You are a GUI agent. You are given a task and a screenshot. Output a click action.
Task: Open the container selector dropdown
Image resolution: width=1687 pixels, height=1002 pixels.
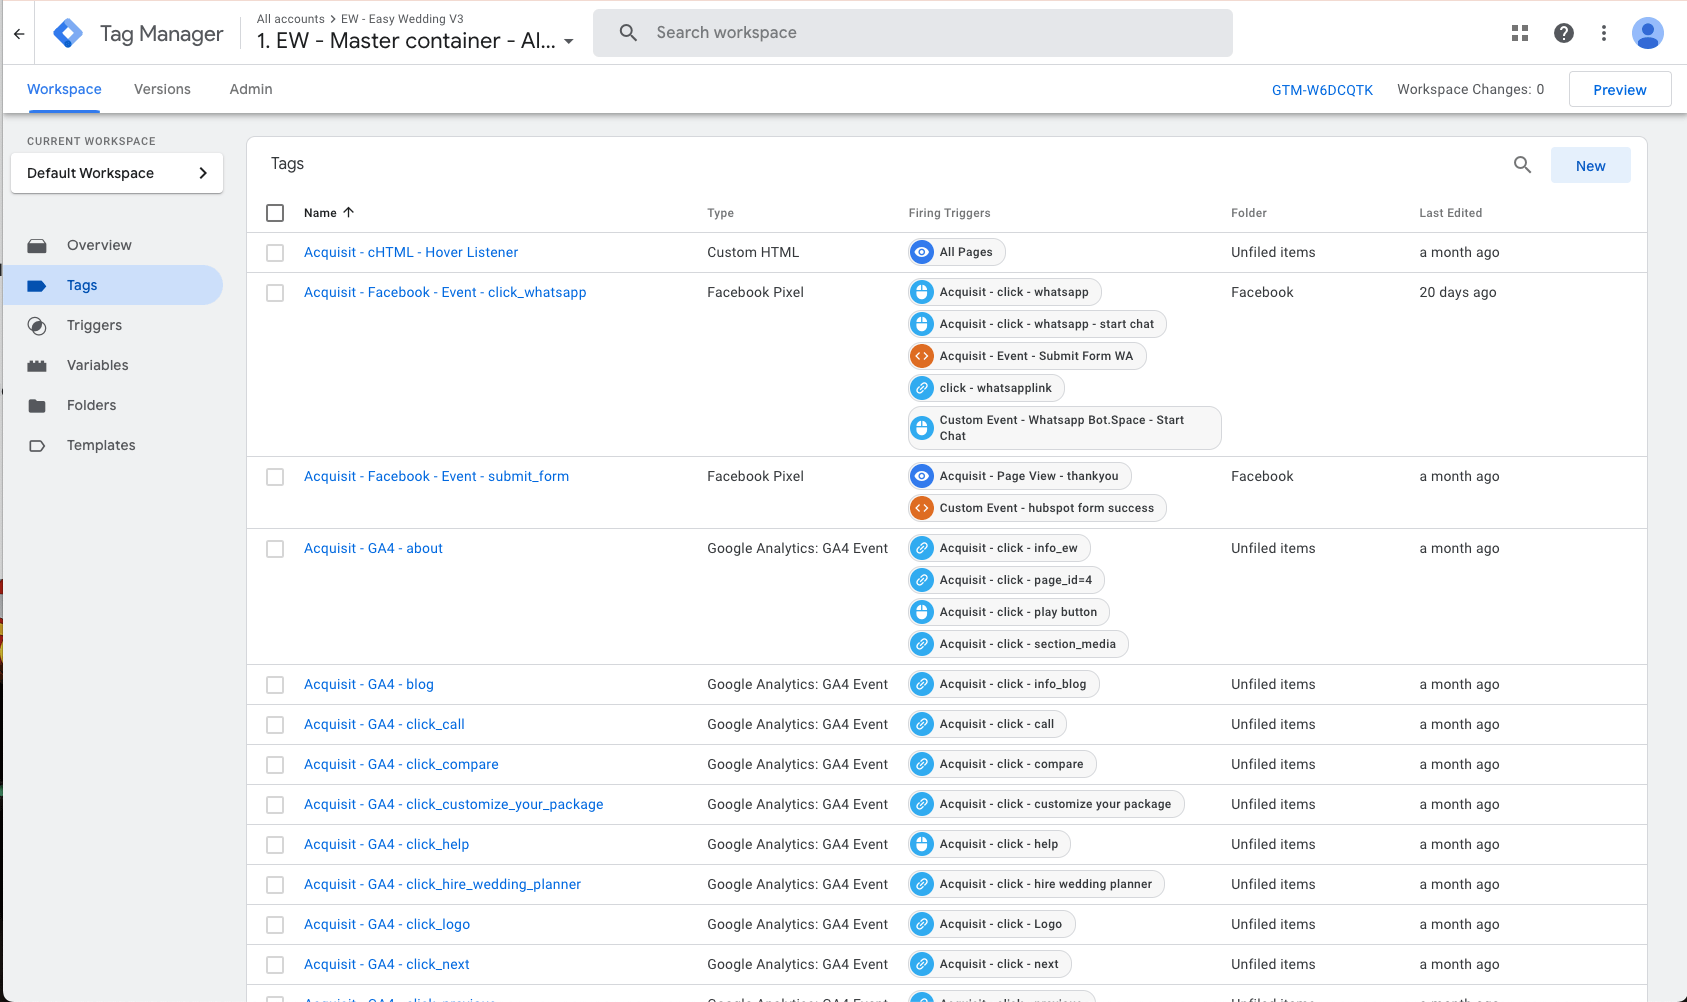tap(415, 41)
